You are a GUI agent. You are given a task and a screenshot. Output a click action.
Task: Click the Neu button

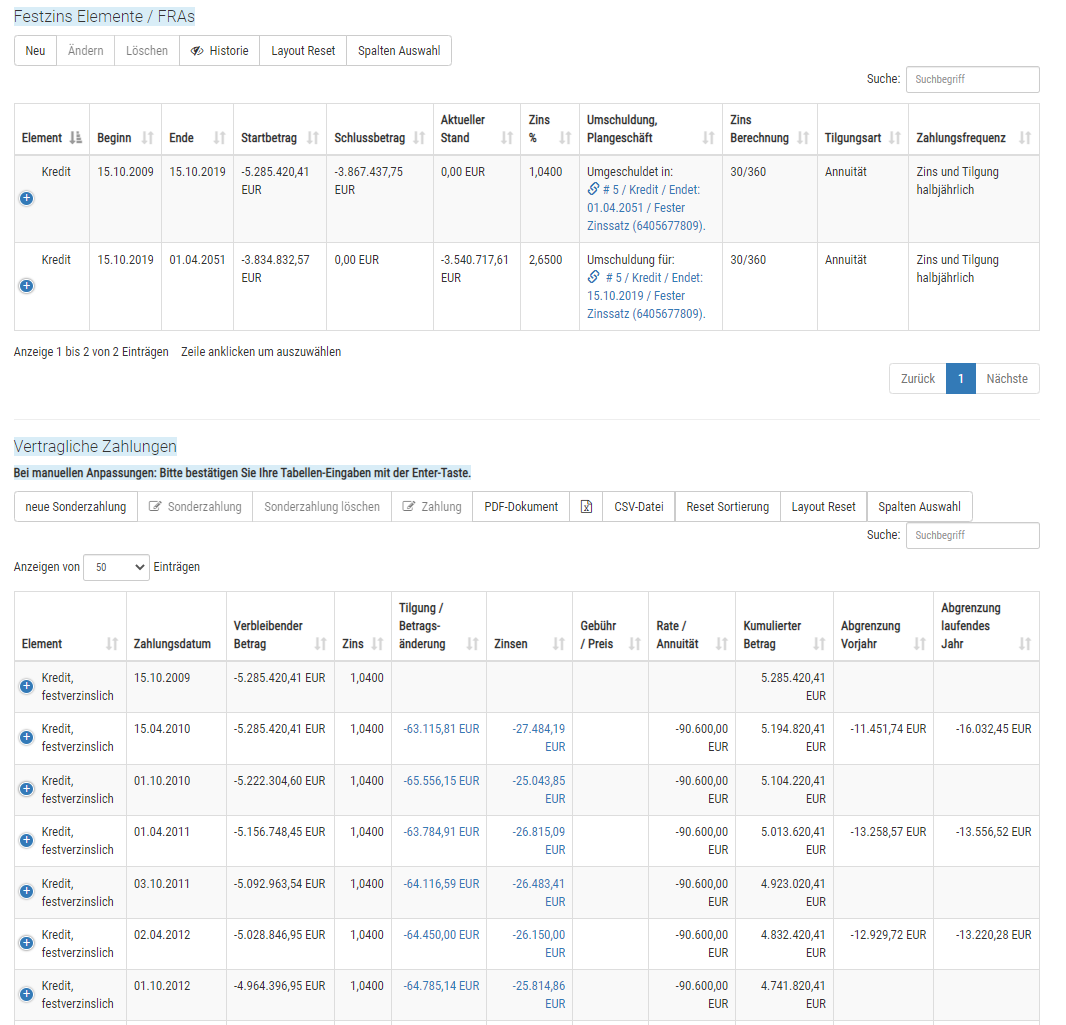(x=35, y=51)
